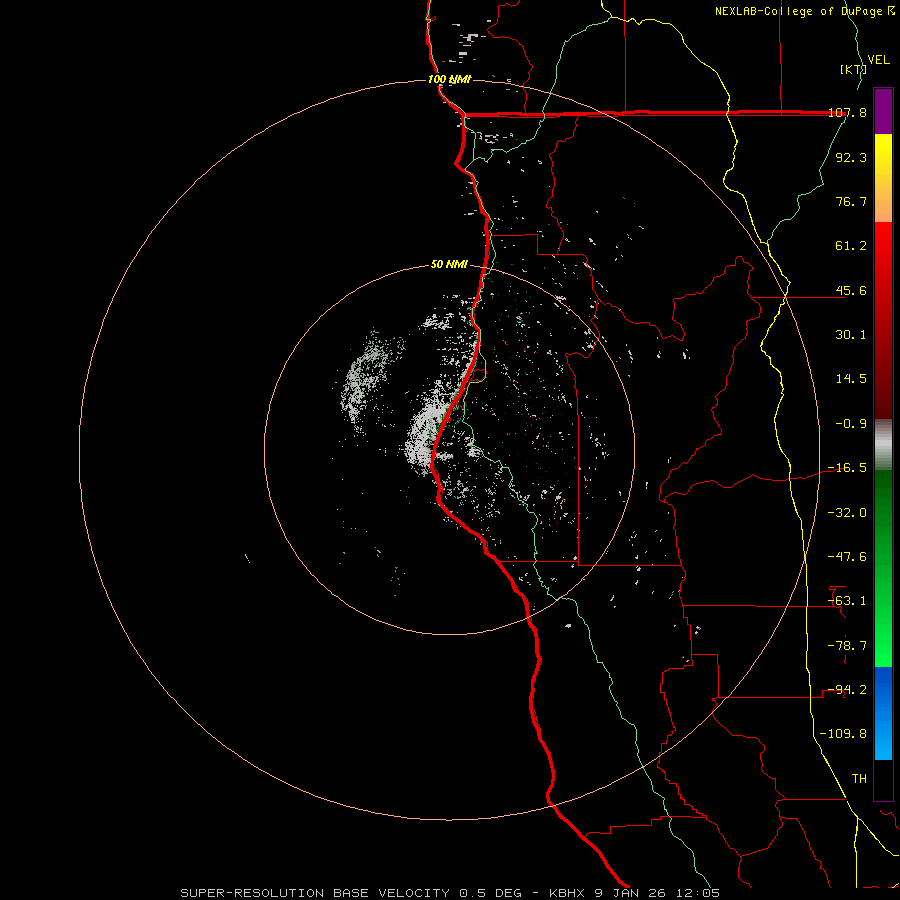Select the -32.0 legend value
Image resolution: width=900 pixels, height=900 pixels.
[847, 513]
